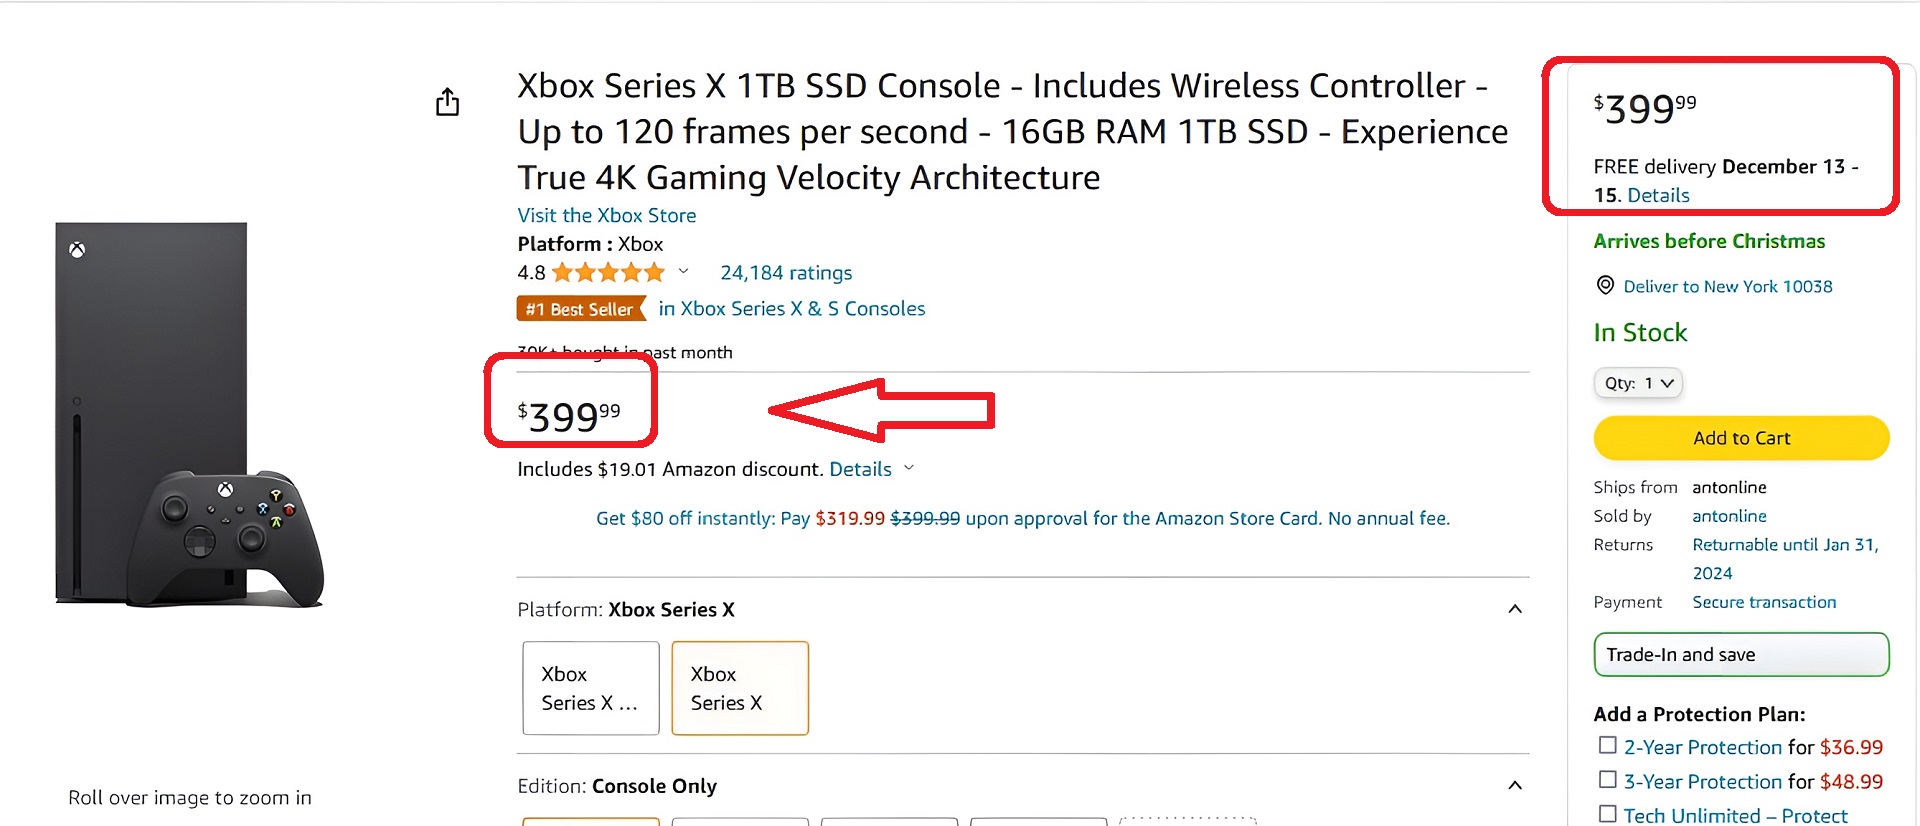This screenshot has height=826, width=1920.
Task: Click the Trade-In and save button
Action: [1740, 655]
